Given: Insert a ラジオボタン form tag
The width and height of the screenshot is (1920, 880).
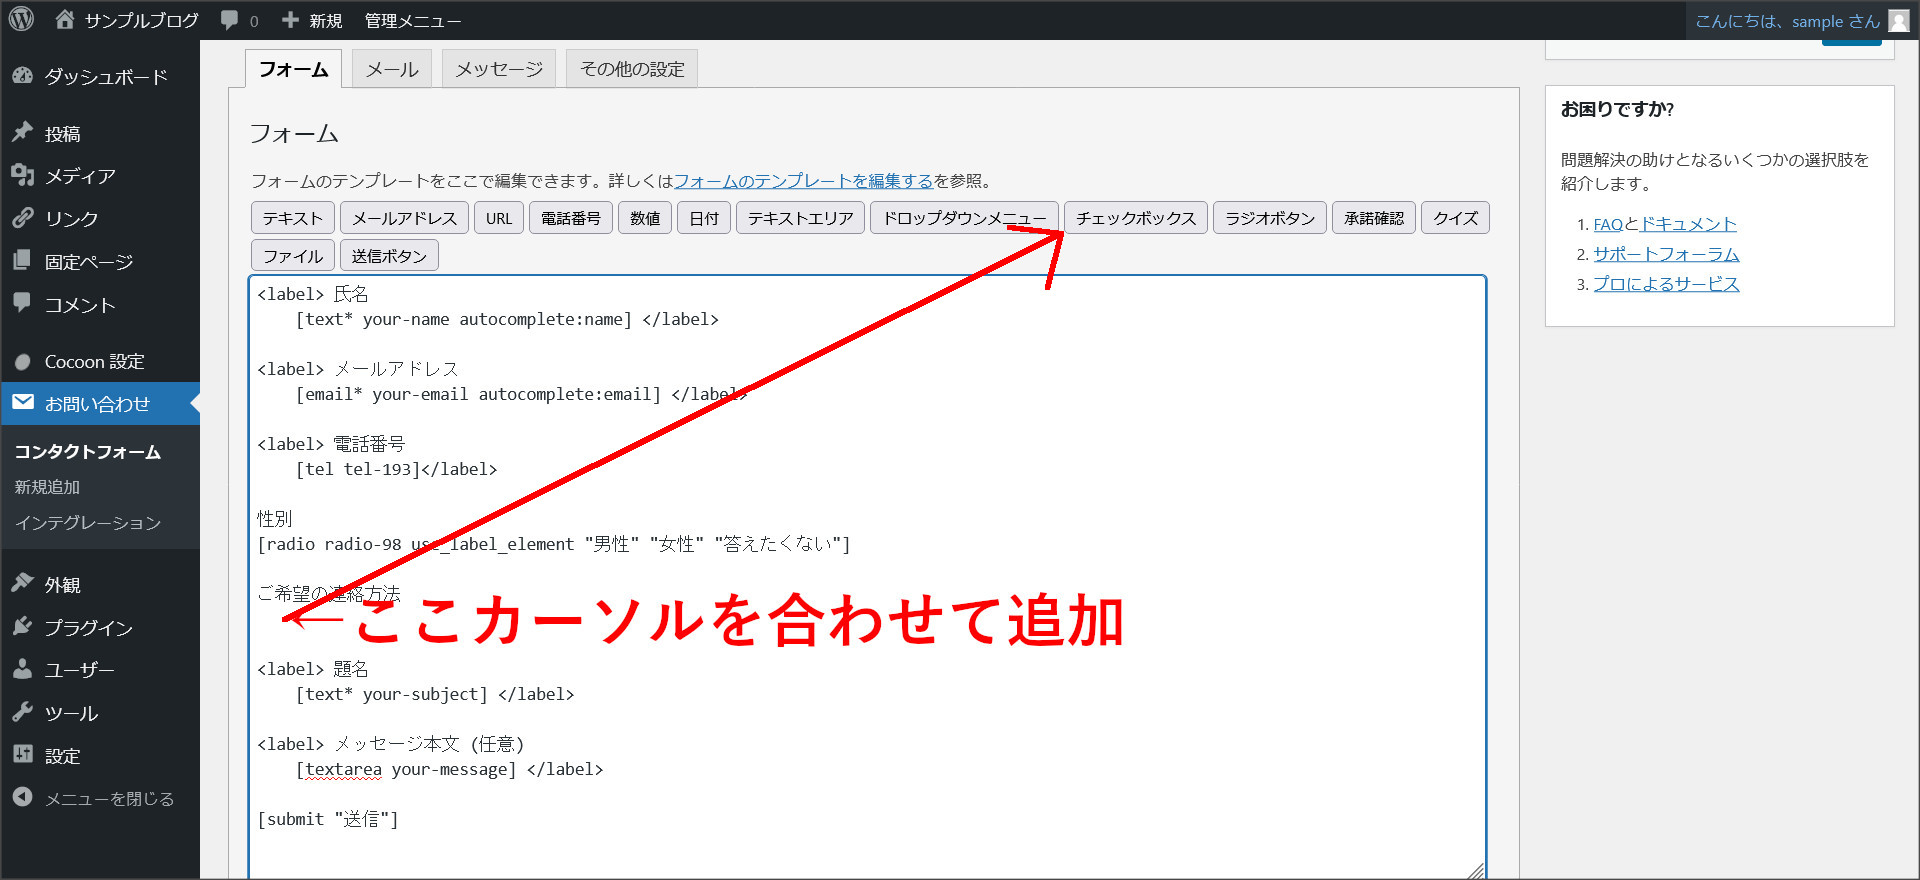Looking at the screenshot, I should 1269,218.
